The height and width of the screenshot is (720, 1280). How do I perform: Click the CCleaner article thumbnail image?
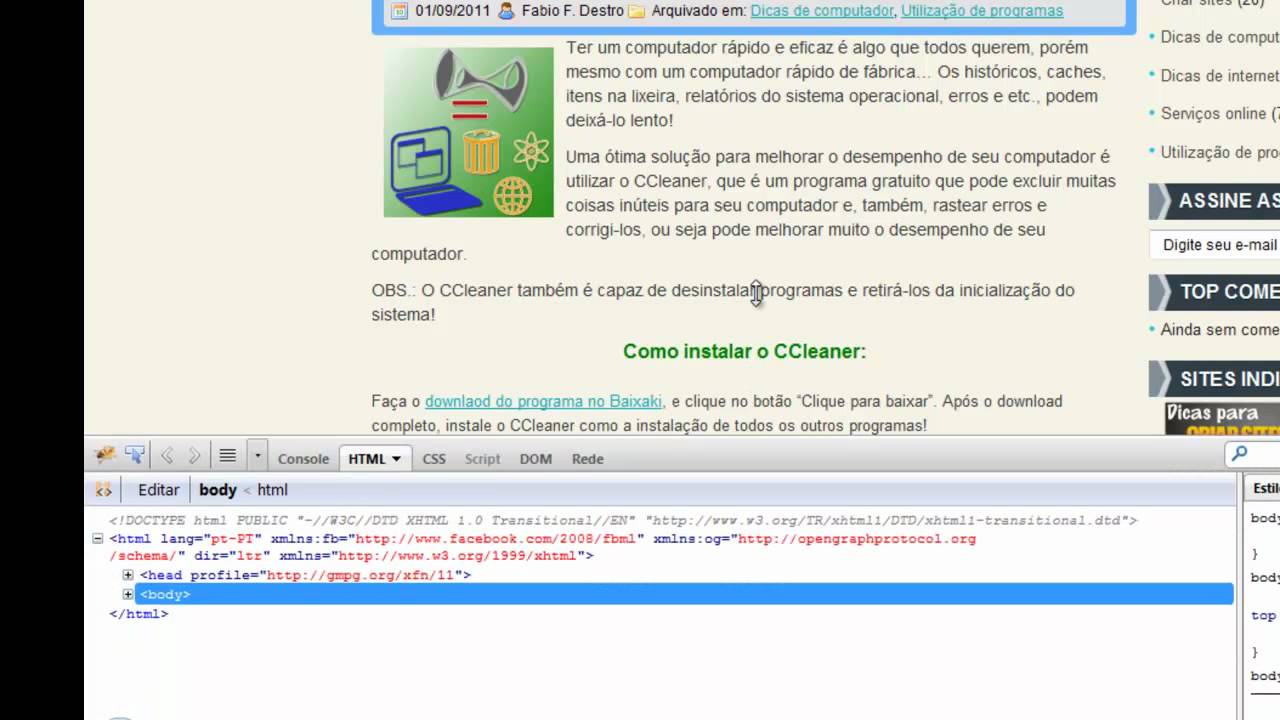(468, 132)
